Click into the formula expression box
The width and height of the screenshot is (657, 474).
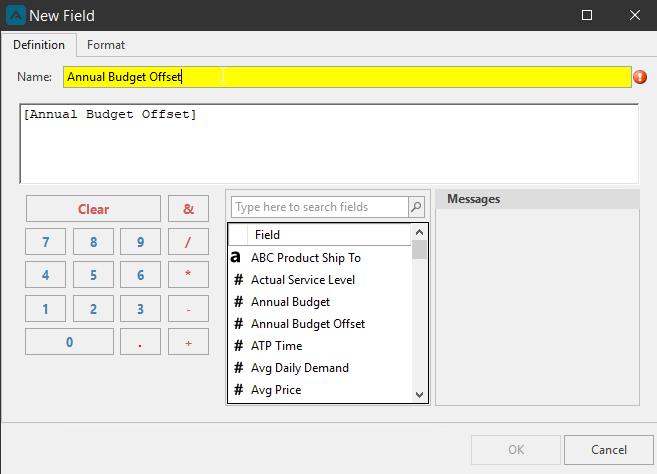[x=329, y=144]
